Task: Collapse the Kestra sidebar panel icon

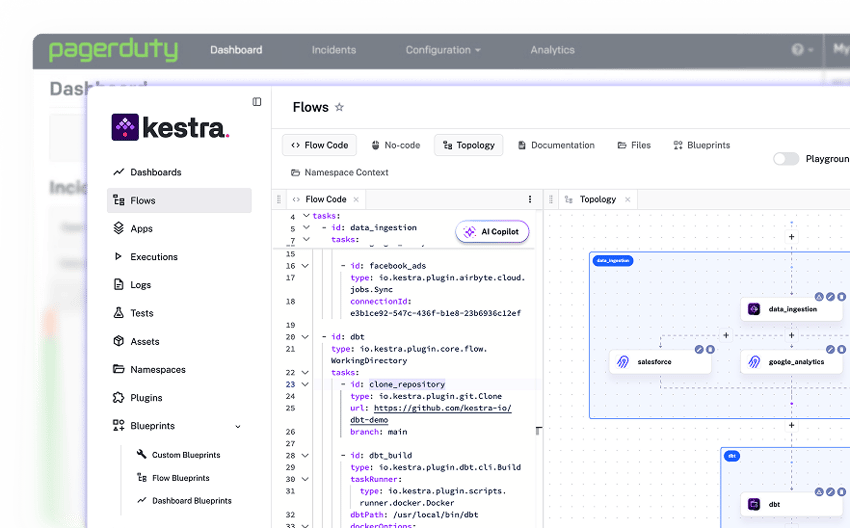Action: tap(257, 102)
